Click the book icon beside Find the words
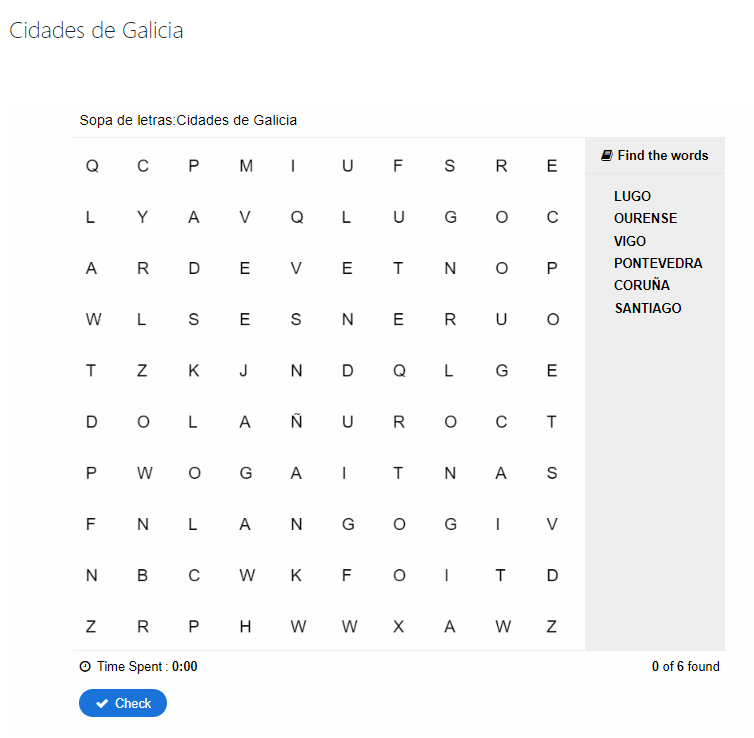754x738 pixels. (x=607, y=156)
